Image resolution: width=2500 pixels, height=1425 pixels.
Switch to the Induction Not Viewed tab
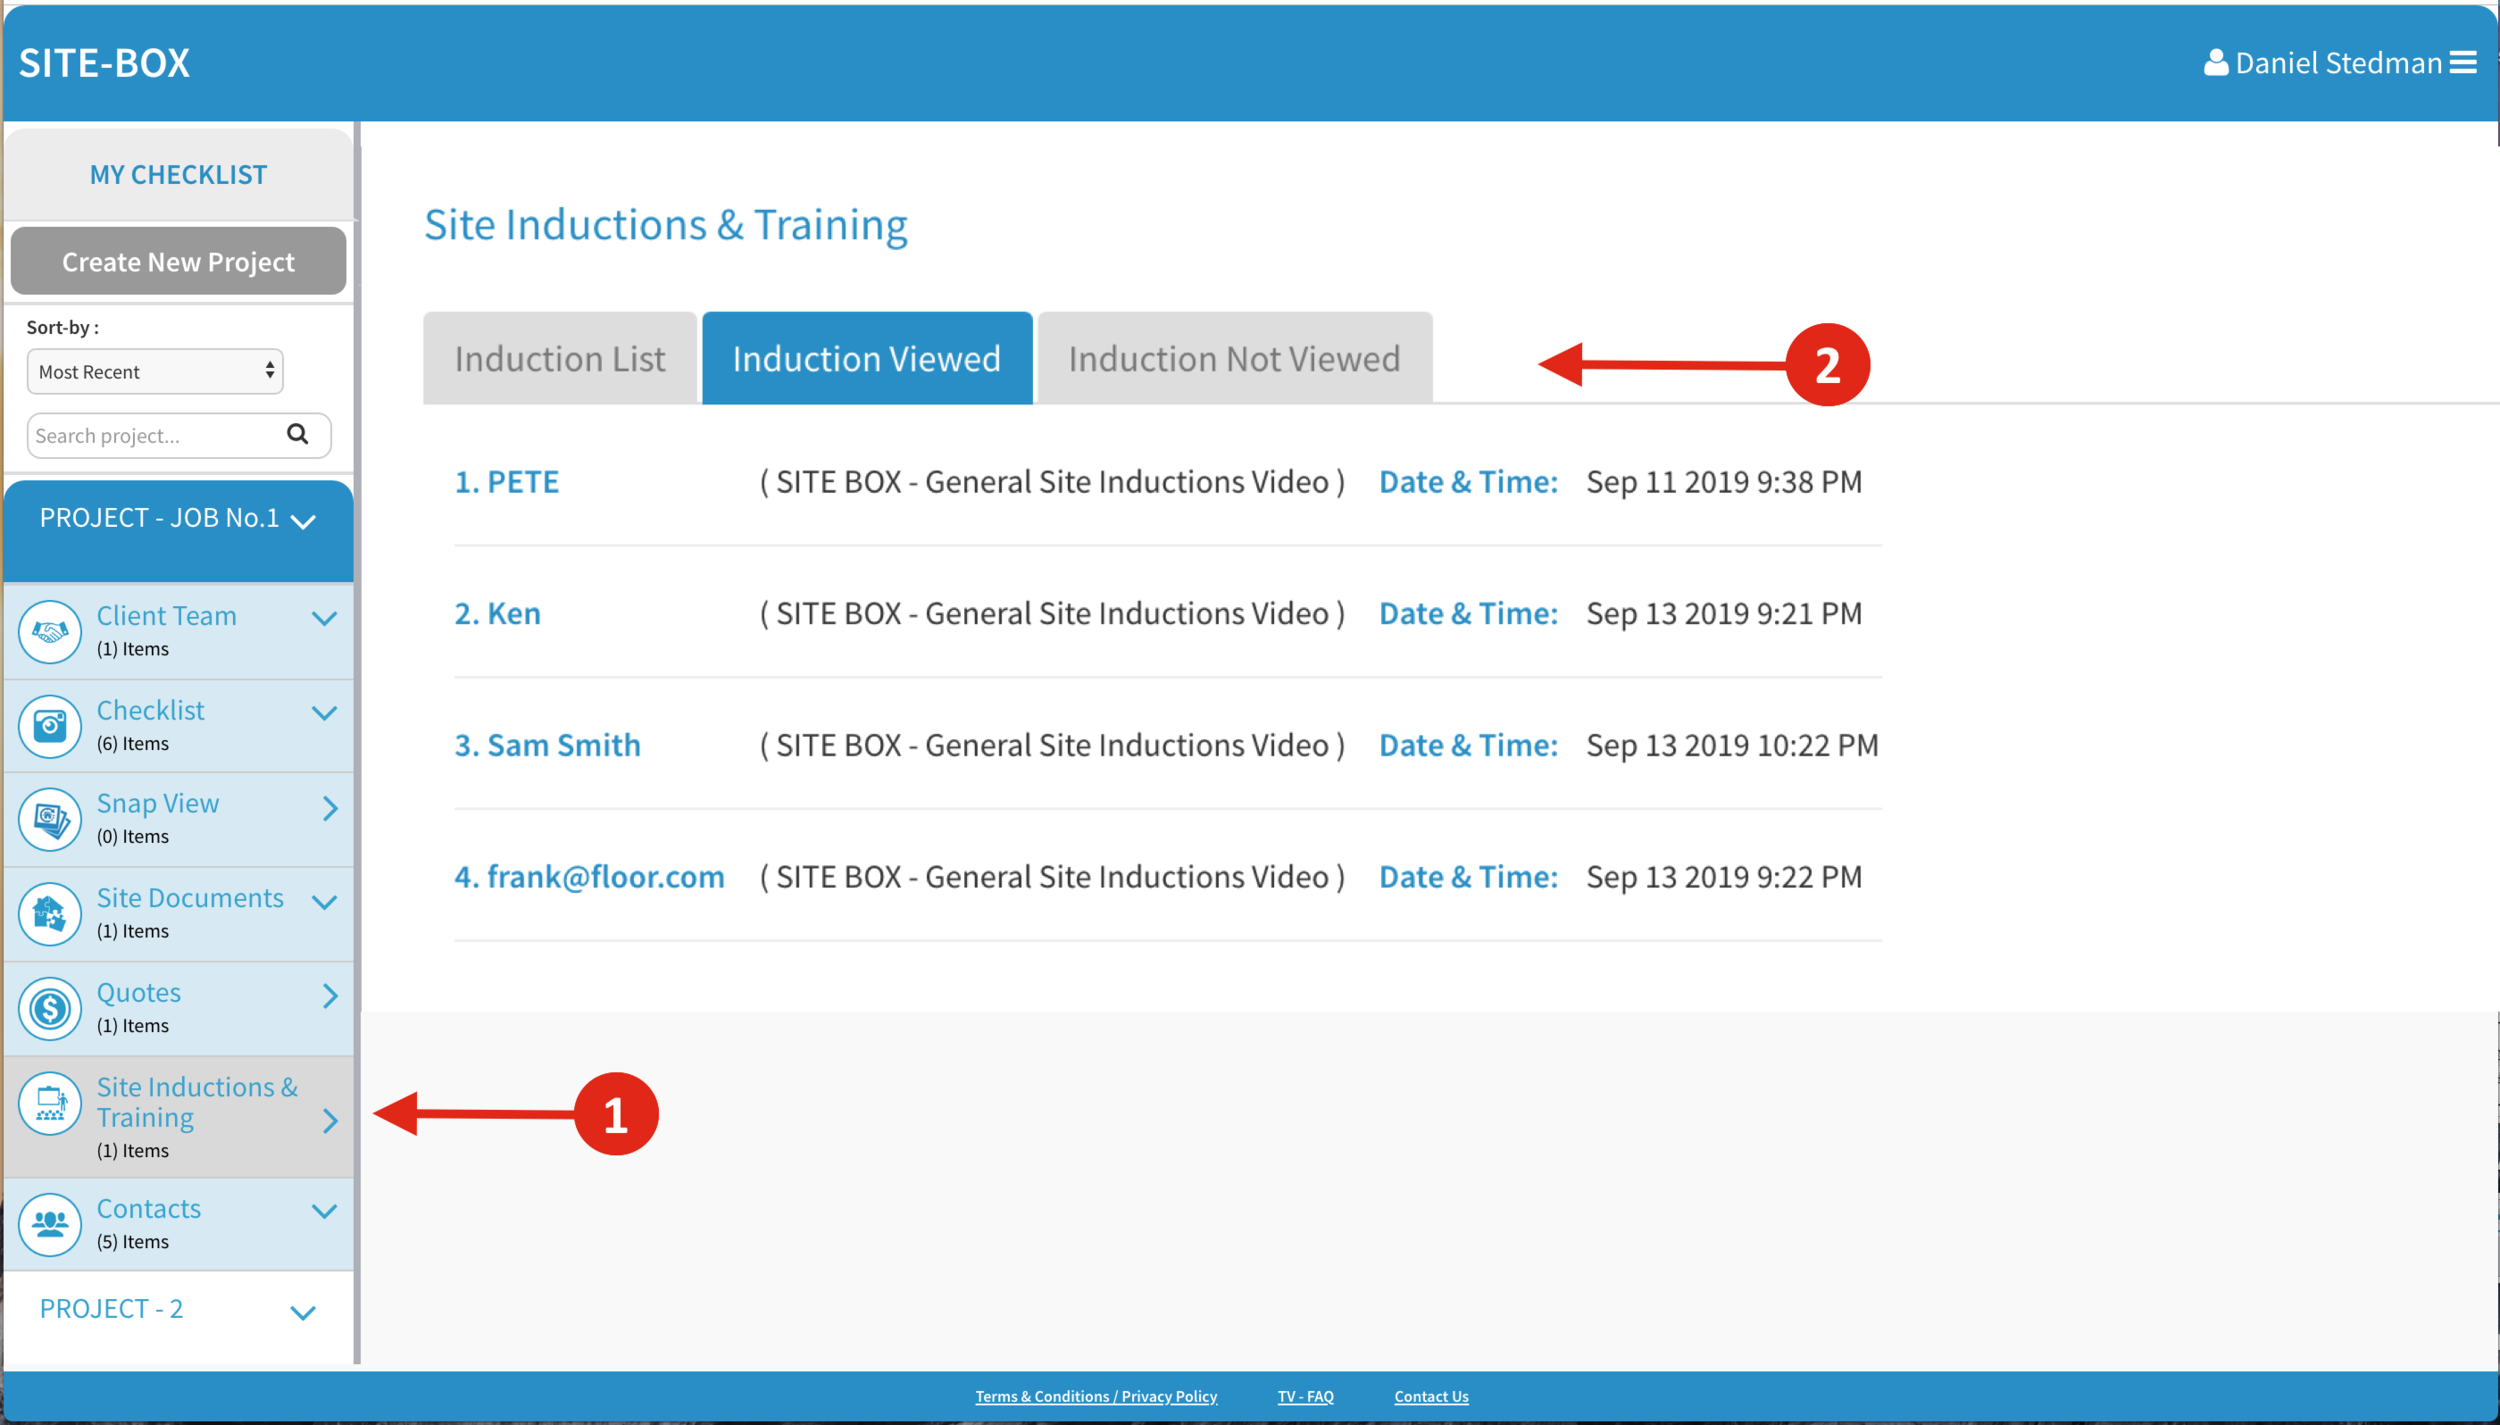(x=1234, y=359)
